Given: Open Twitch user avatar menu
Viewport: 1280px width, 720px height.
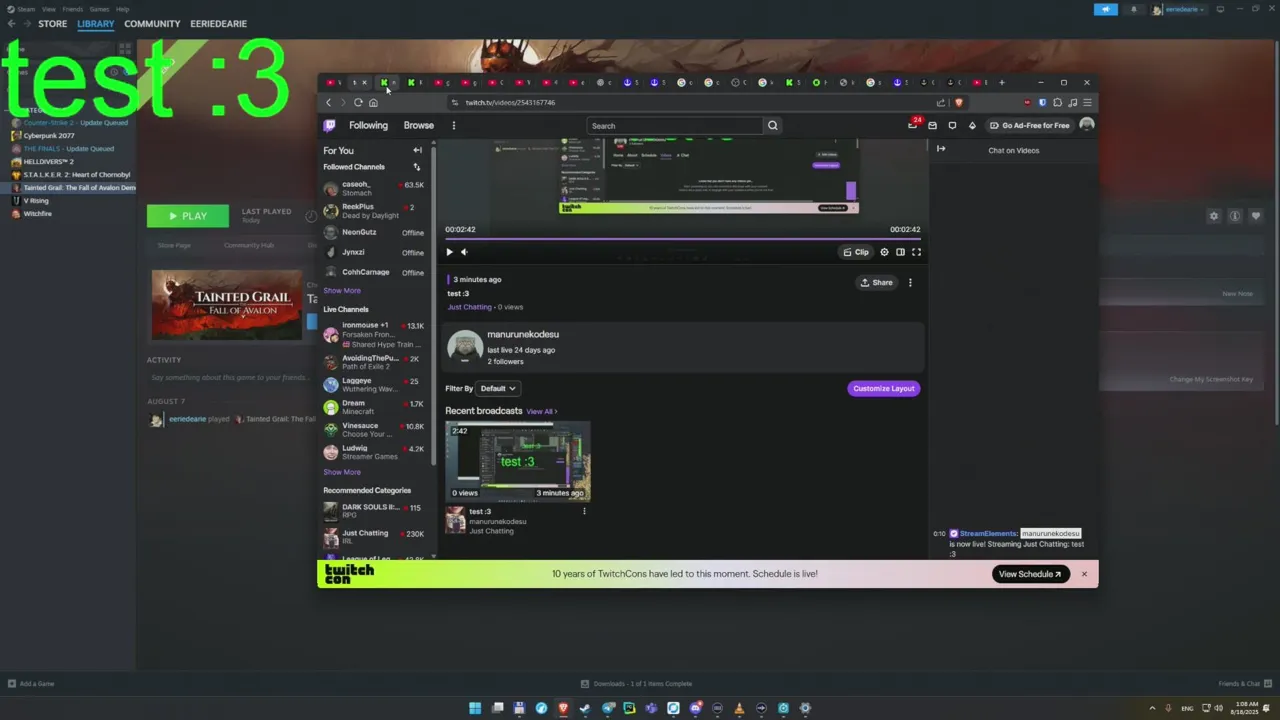Looking at the screenshot, I should click(x=1087, y=125).
